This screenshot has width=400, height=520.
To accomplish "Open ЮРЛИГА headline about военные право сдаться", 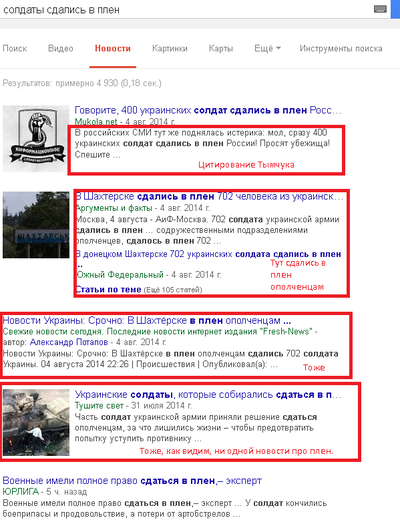I will pos(132,481).
